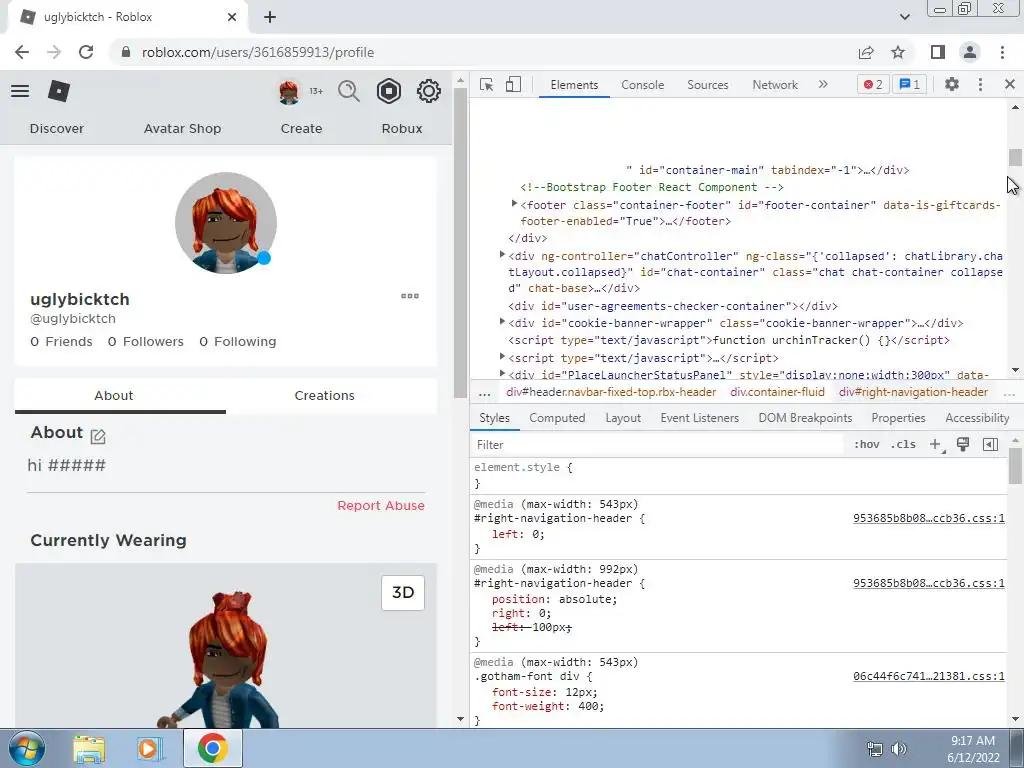Close the DevTools panel

tap(1010, 84)
